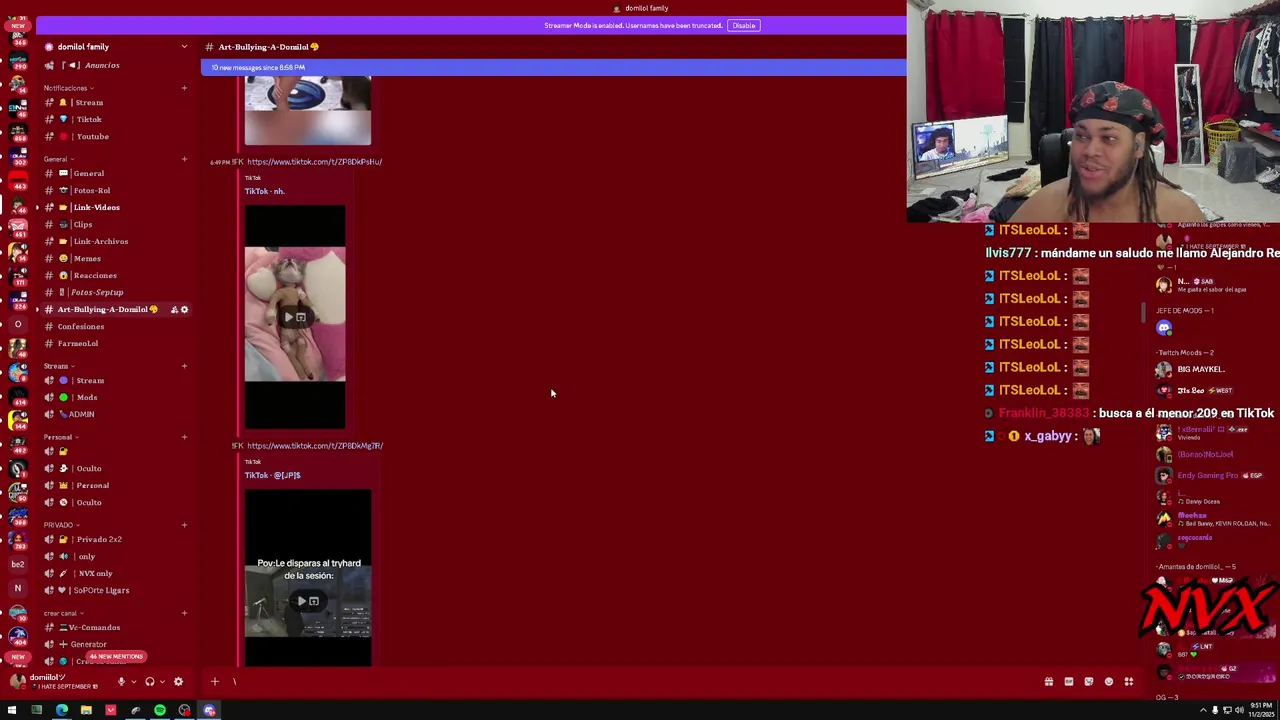This screenshot has height=720, width=1280.
Task: Open Windows Start menu
Action: pos(12,710)
